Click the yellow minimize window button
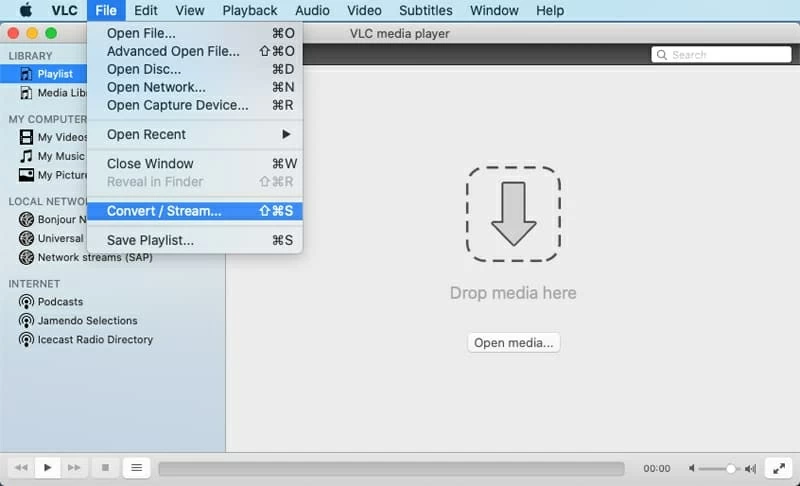This screenshot has height=486, width=800. [x=32, y=33]
